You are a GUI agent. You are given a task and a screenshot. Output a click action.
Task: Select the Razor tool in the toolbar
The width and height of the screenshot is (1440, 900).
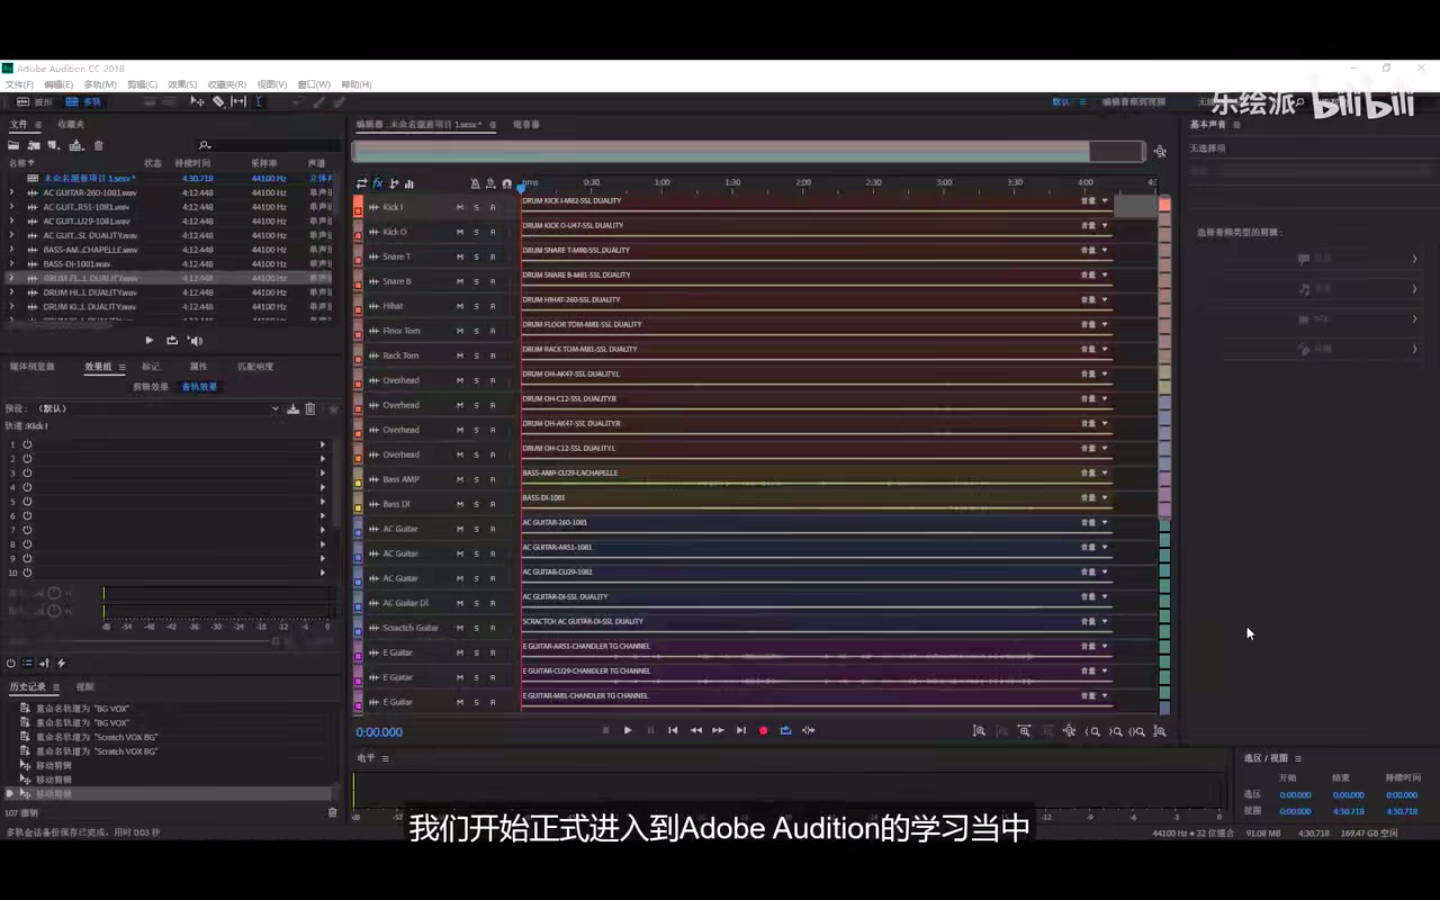(x=218, y=102)
